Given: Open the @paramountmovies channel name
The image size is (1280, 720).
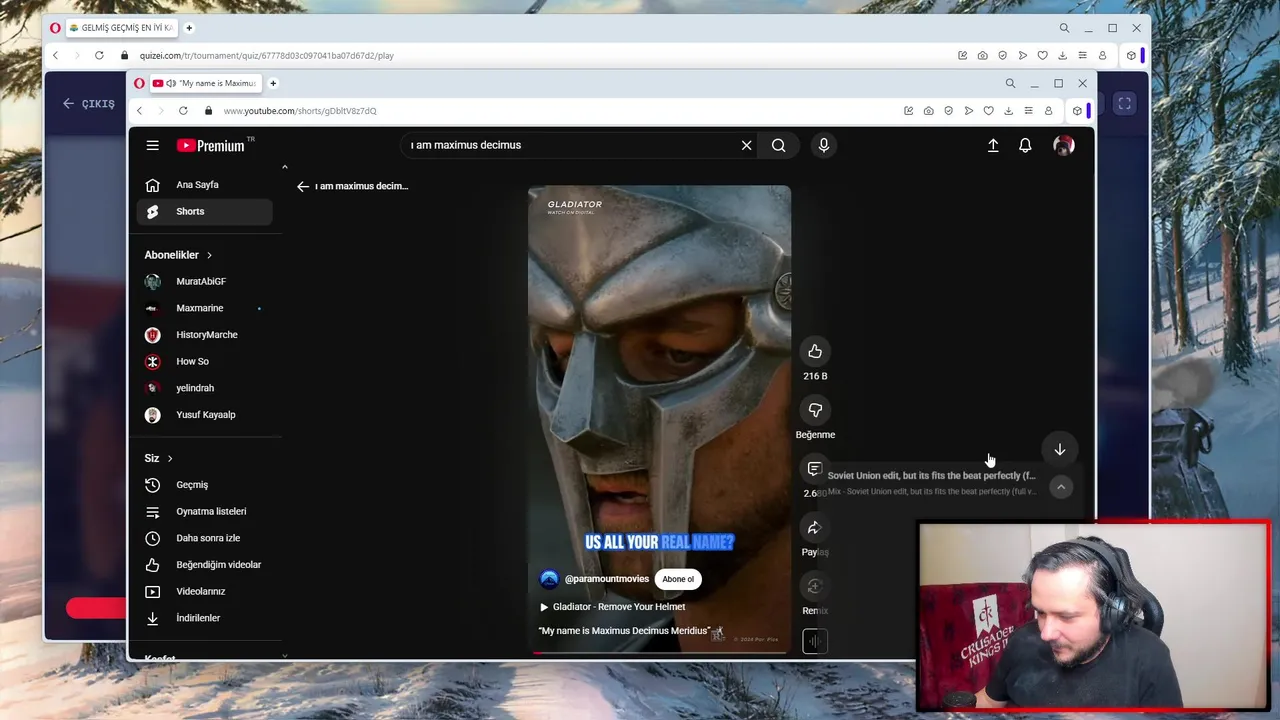Looking at the screenshot, I should point(607,579).
